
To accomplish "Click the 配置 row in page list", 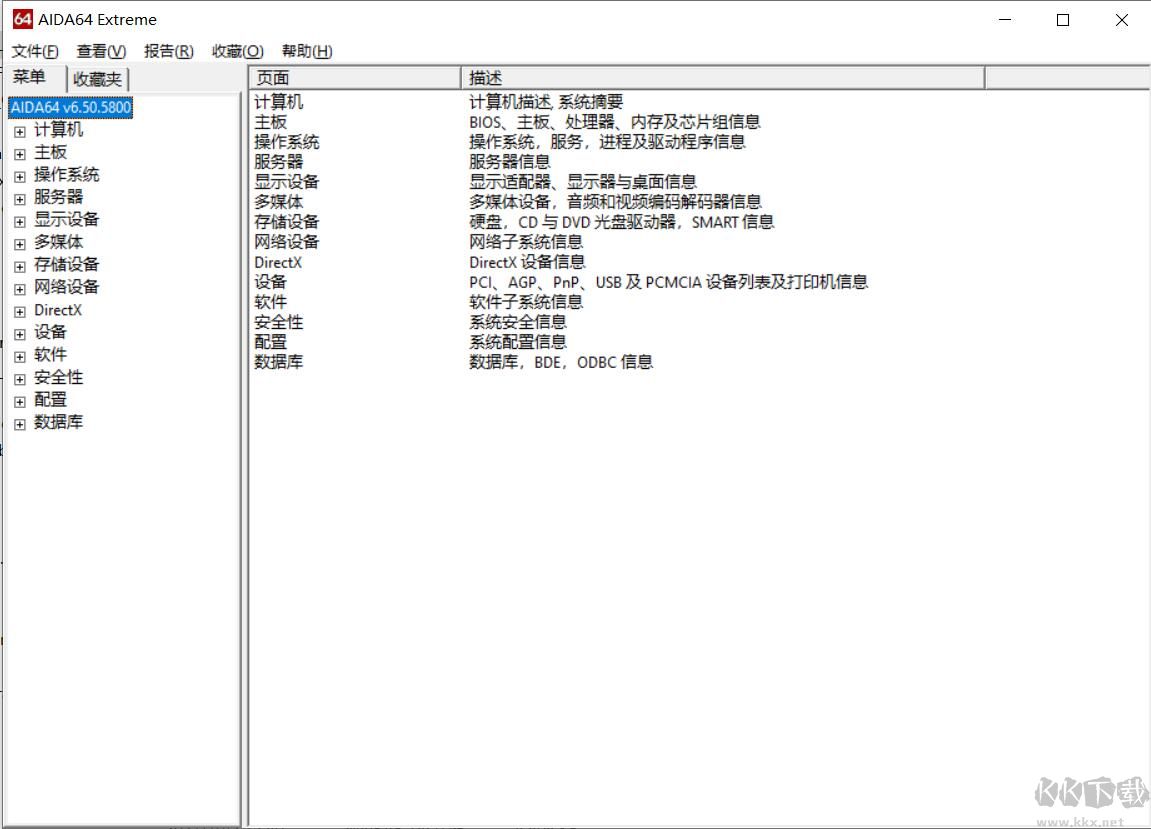I will click(x=271, y=342).
